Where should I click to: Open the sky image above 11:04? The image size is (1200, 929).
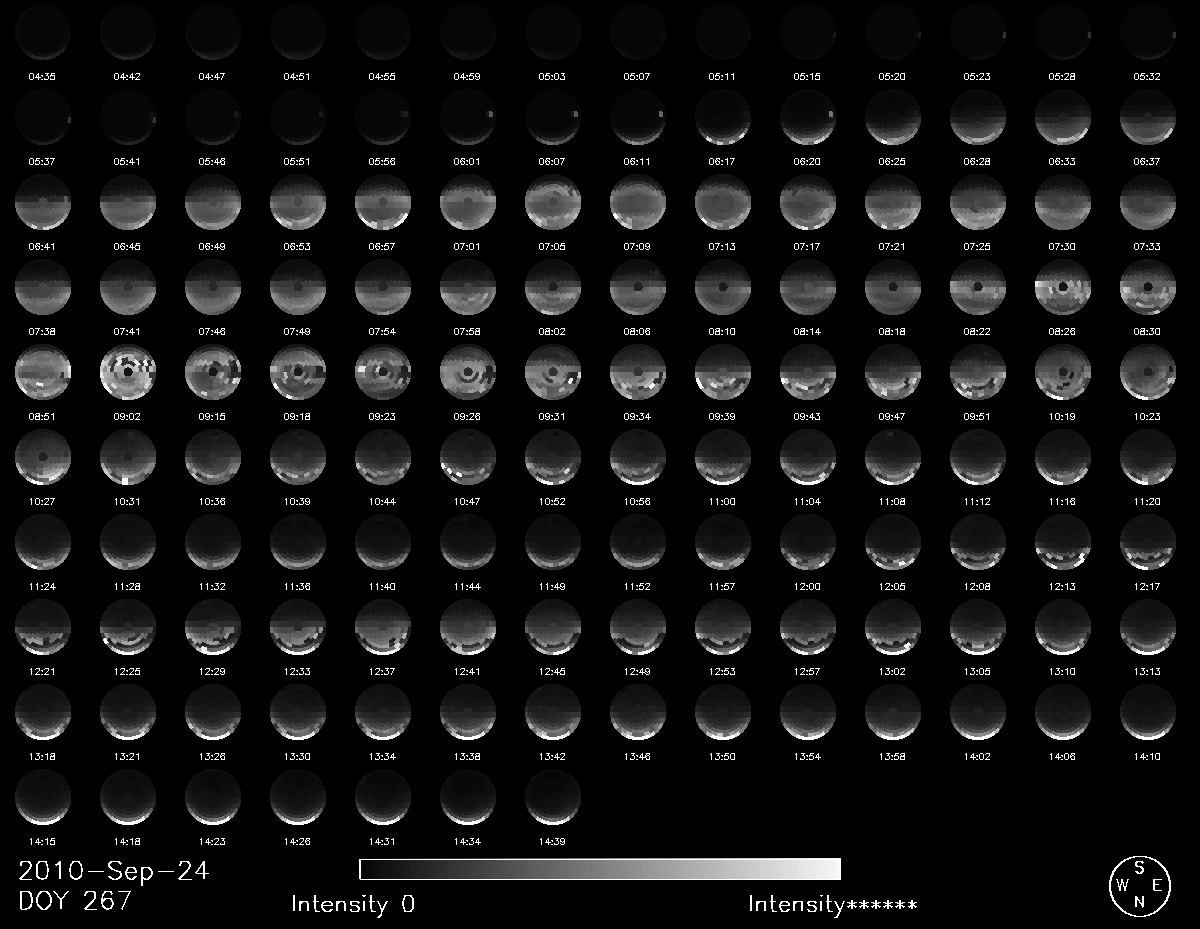(808, 458)
